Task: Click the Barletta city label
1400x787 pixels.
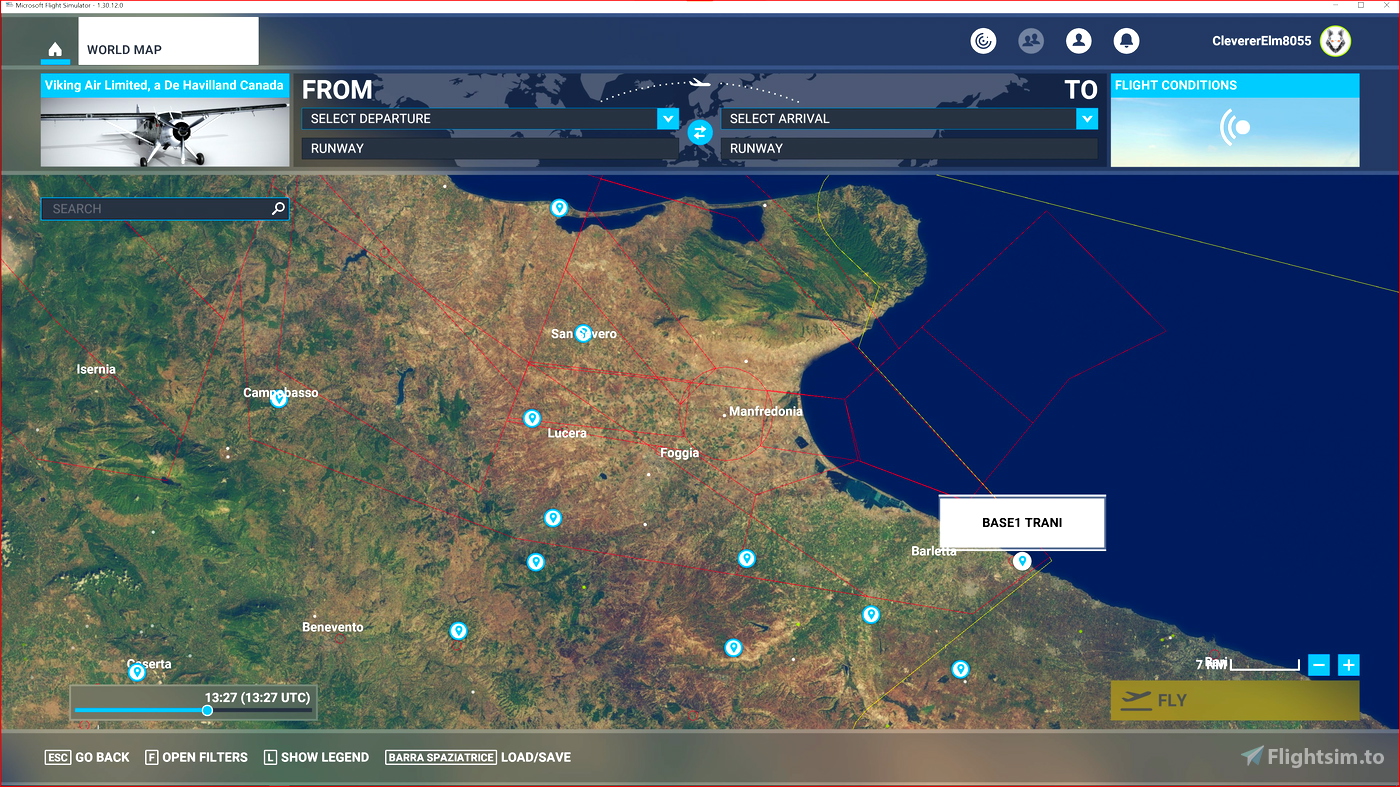Action: pos(934,551)
